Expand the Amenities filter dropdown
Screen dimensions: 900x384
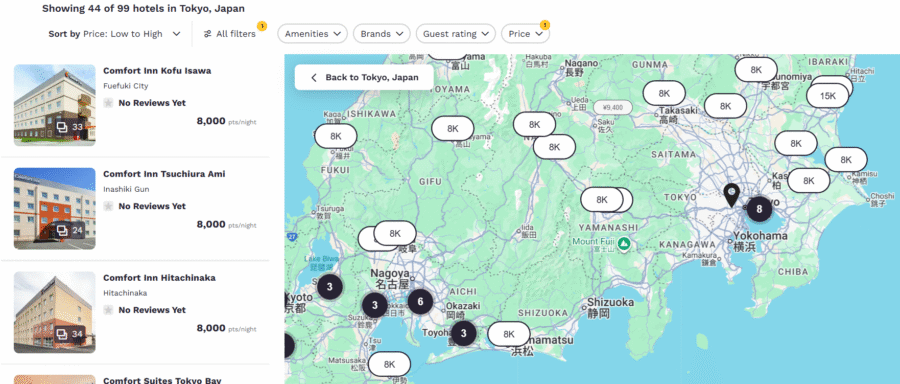pos(313,34)
